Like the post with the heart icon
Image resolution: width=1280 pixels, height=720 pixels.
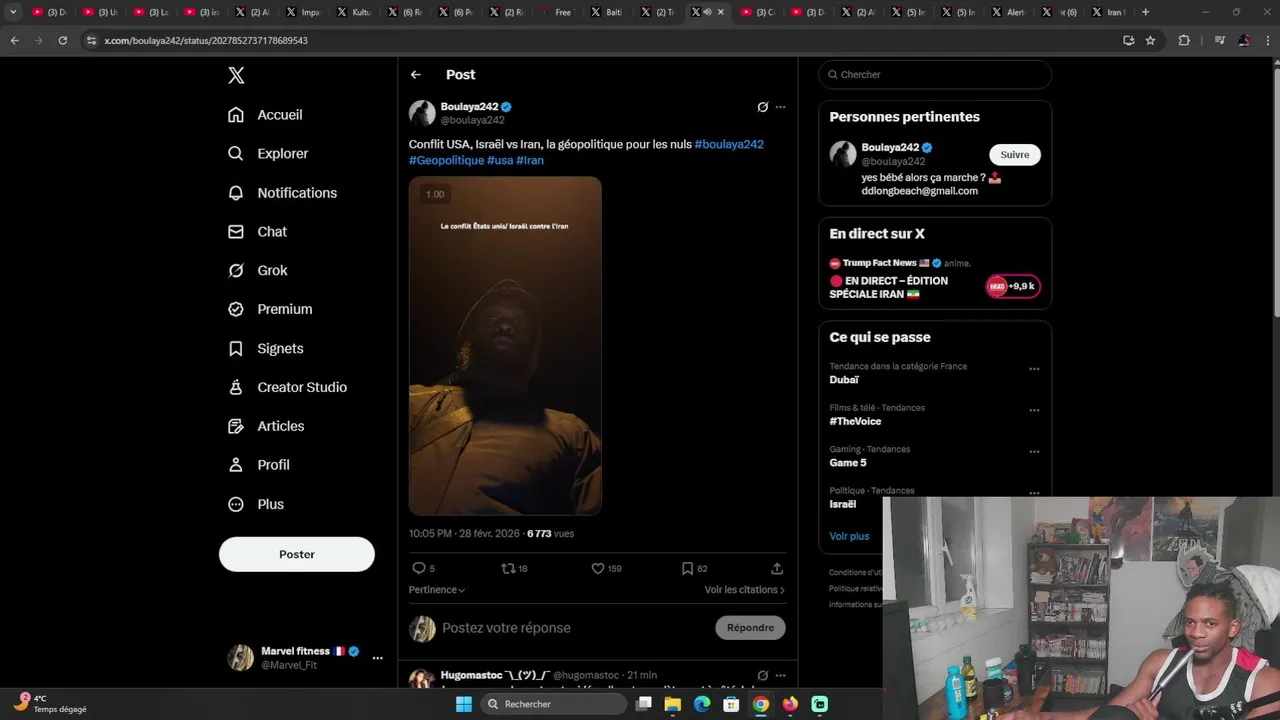tap(598, 568)
